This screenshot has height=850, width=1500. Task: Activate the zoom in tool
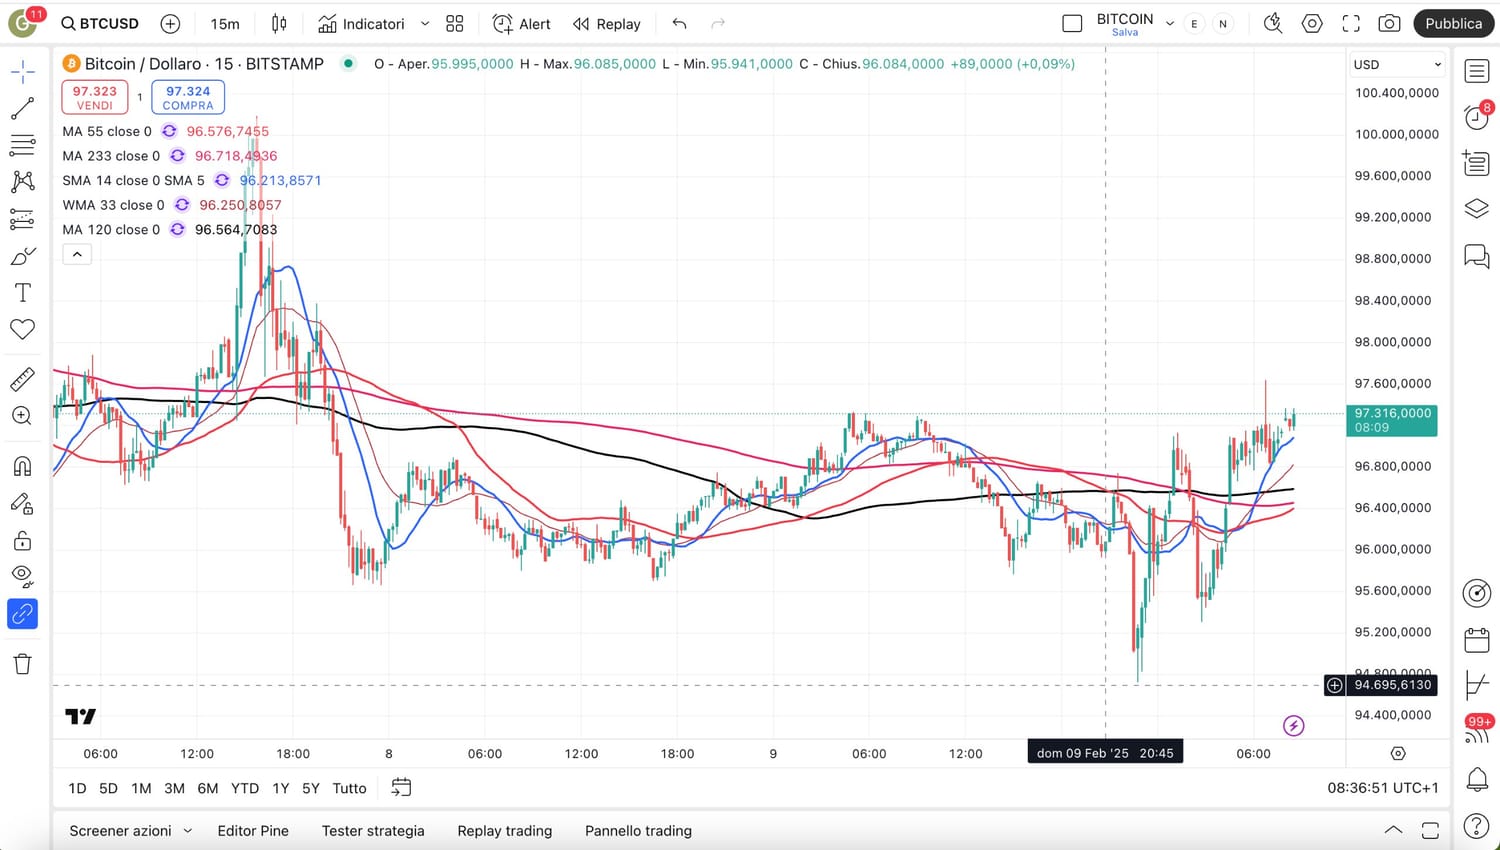(22, 416)
